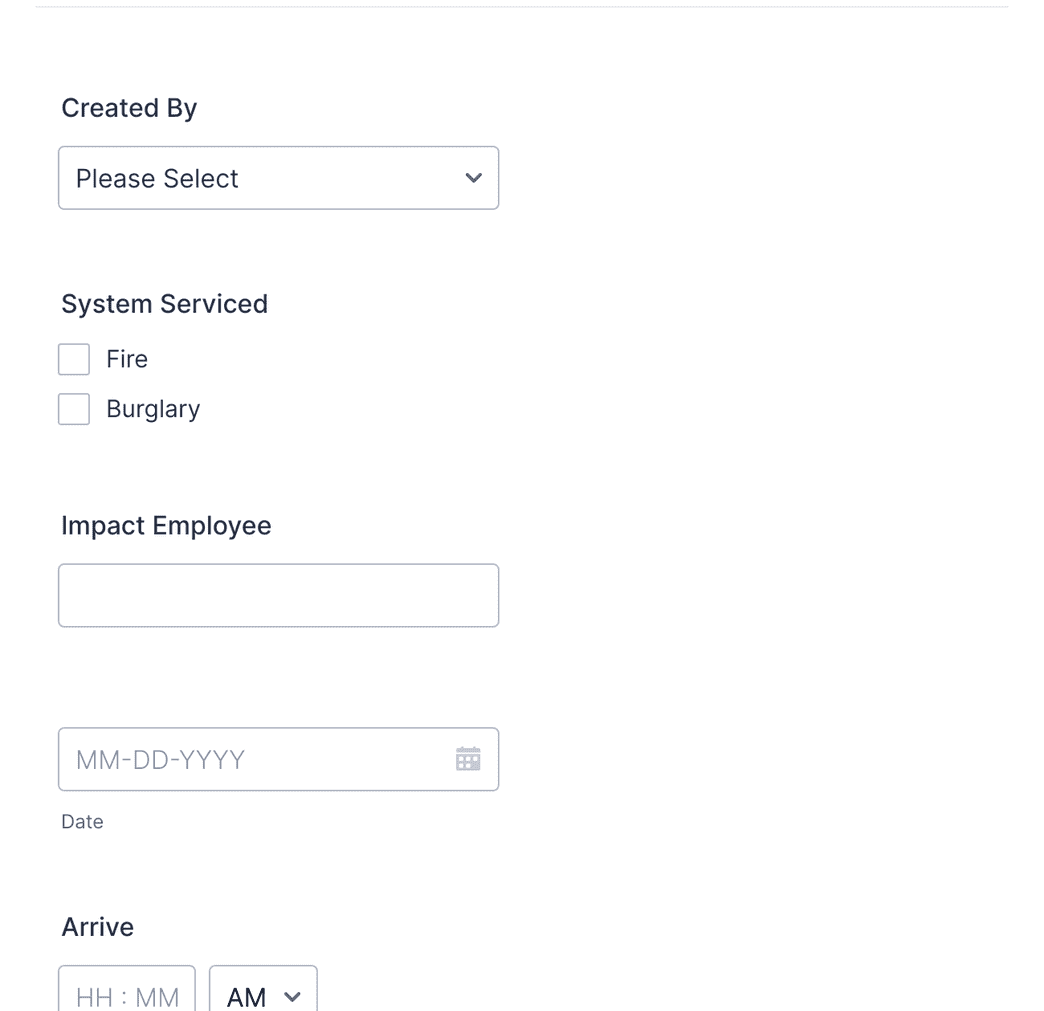Click the Date label below the date box
Viewport: 1044px width, 1011px height.
tap(82, 821)
